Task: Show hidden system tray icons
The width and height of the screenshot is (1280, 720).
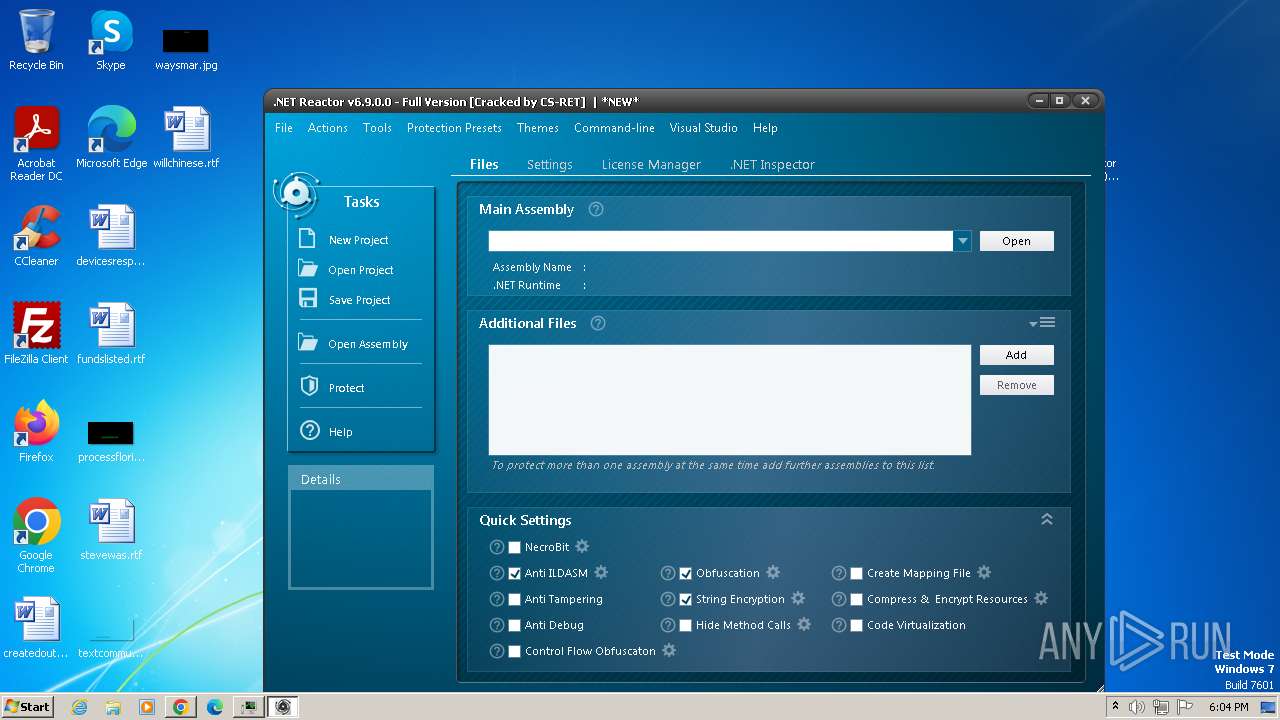Action: [1115, 707]
